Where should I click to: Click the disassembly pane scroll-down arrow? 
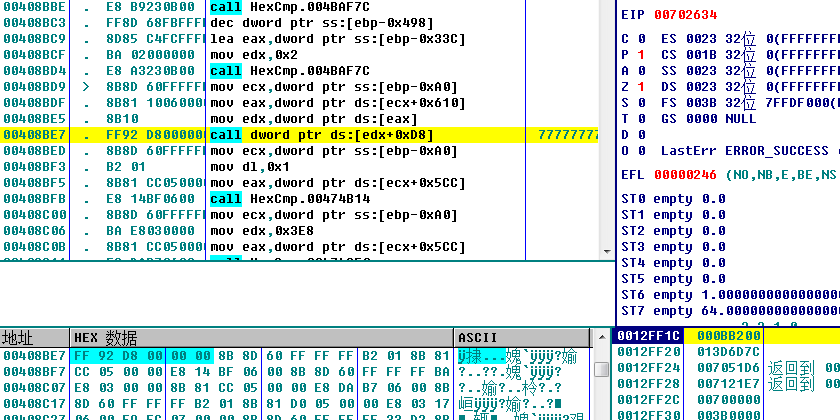606,251
